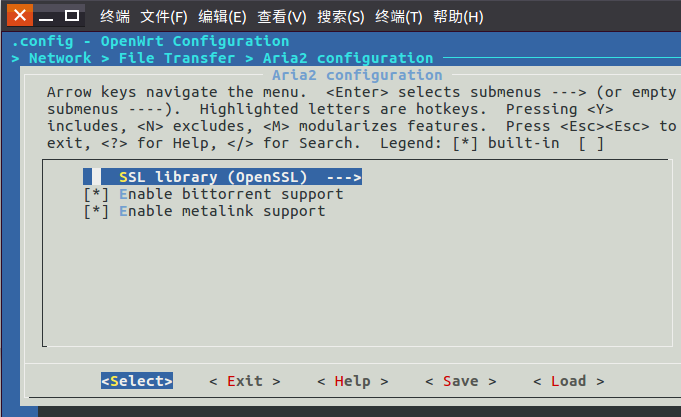Screen dimensions: 681x417
Task: Click Enable bittorrent support label
Action: point(231,194)
